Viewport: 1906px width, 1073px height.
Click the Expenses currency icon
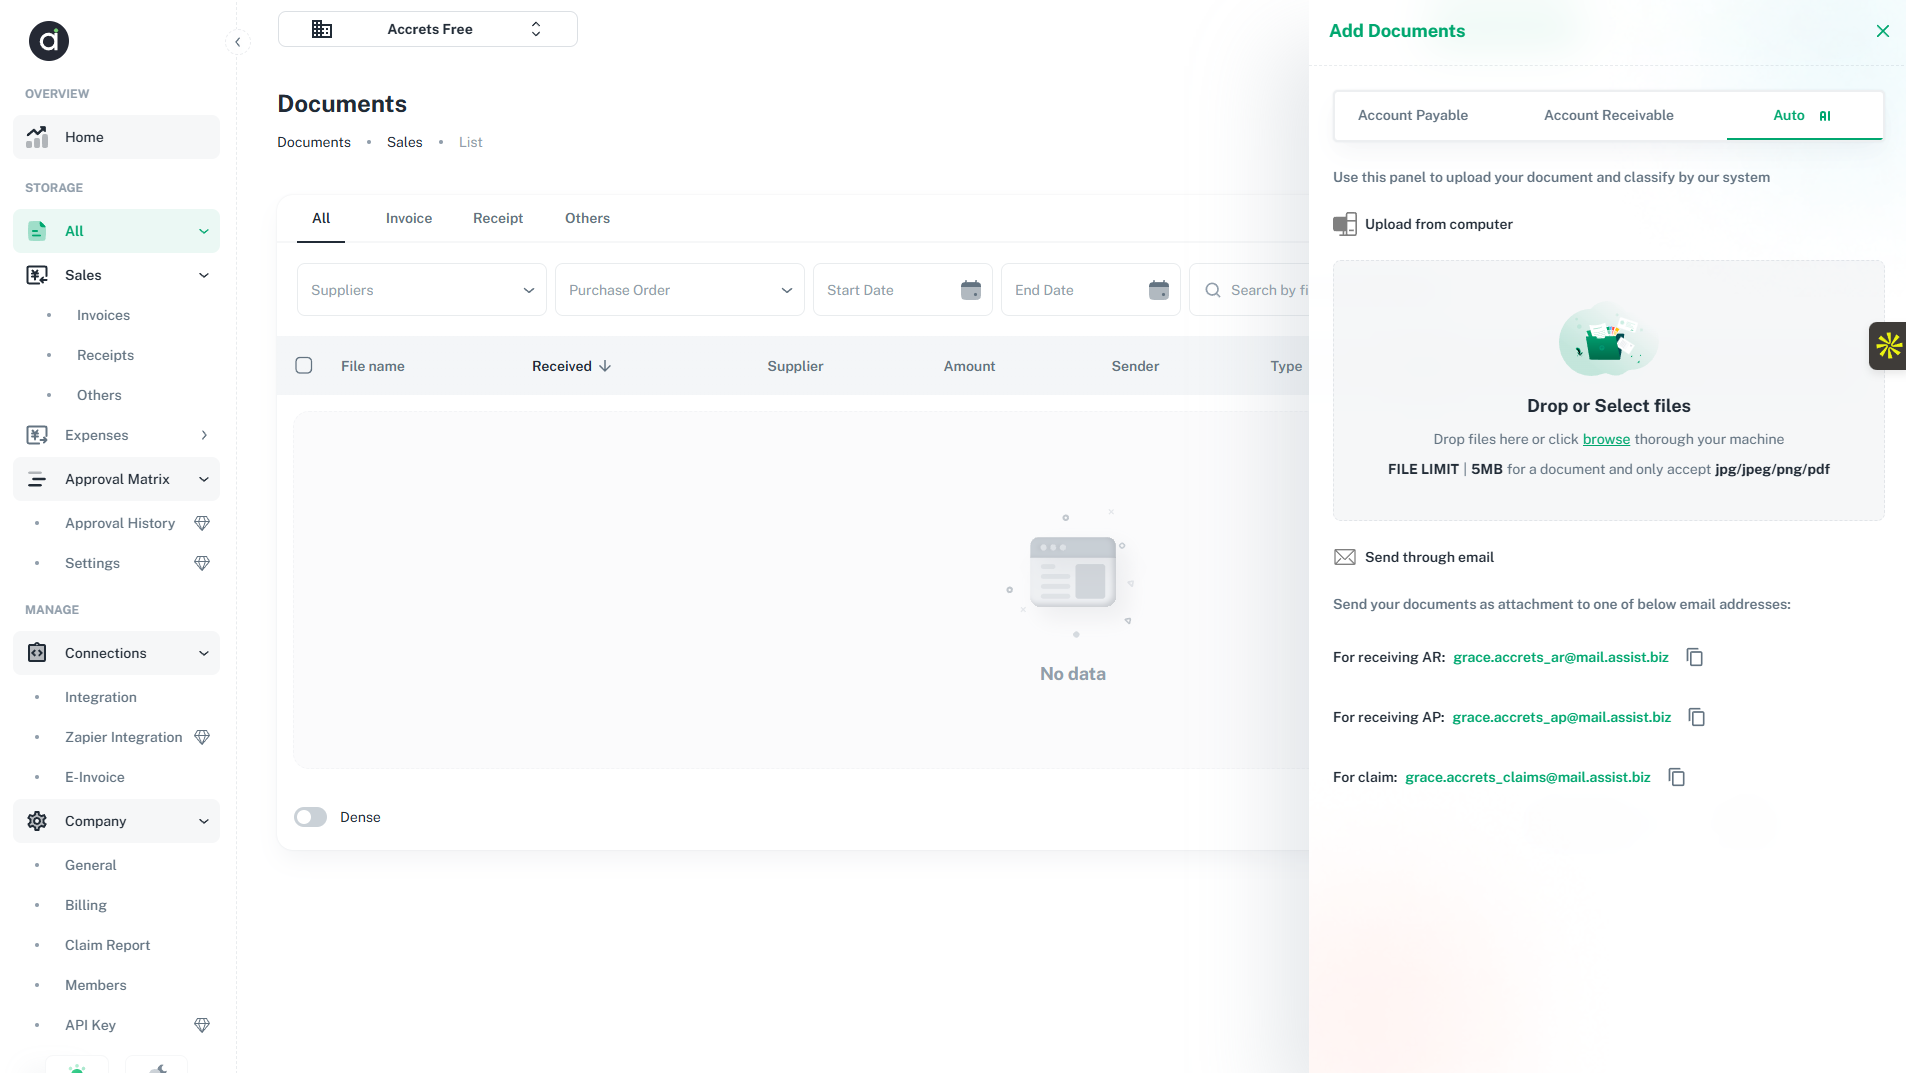tap(37, 435)
